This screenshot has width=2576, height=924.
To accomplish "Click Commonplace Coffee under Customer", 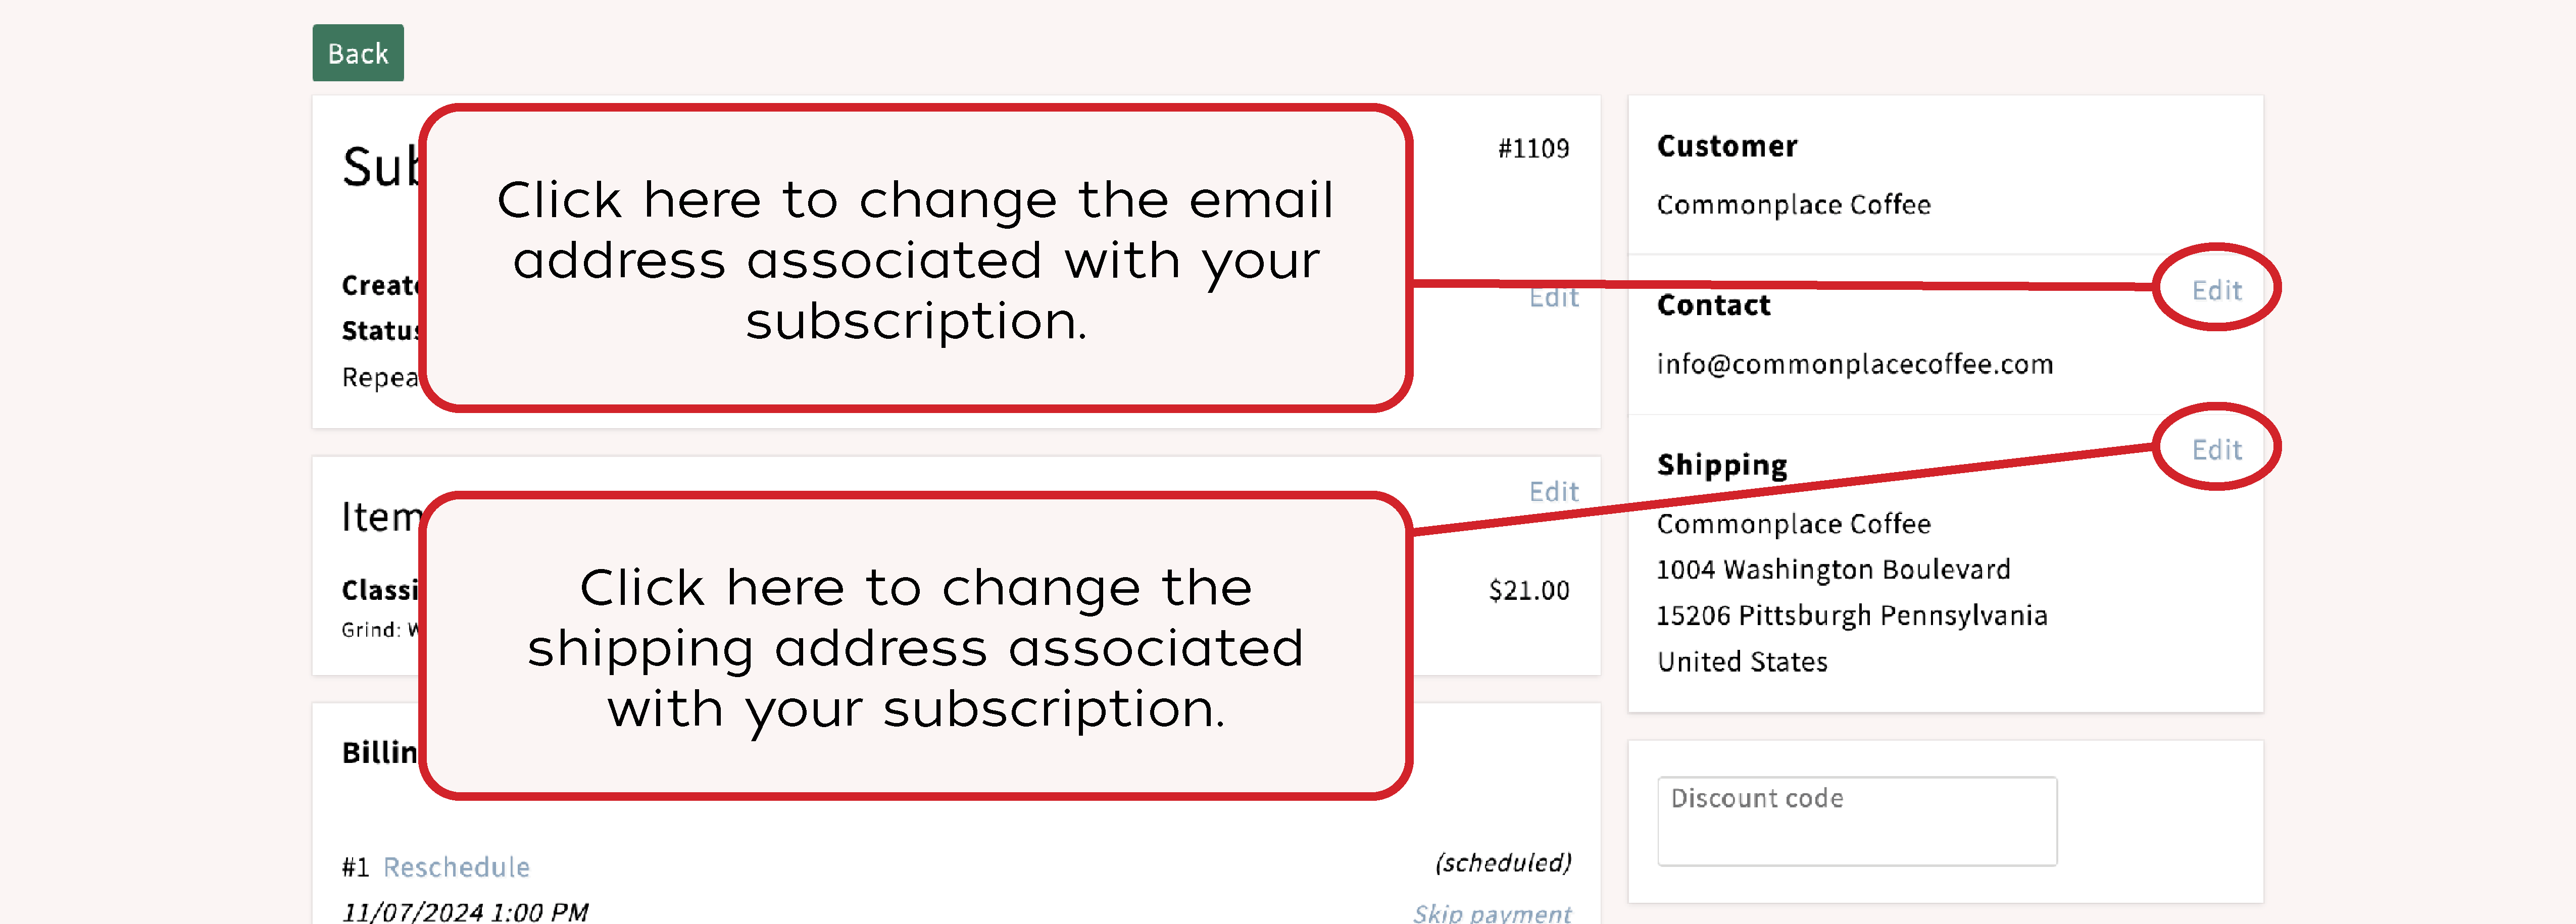I will (1793, 205).
